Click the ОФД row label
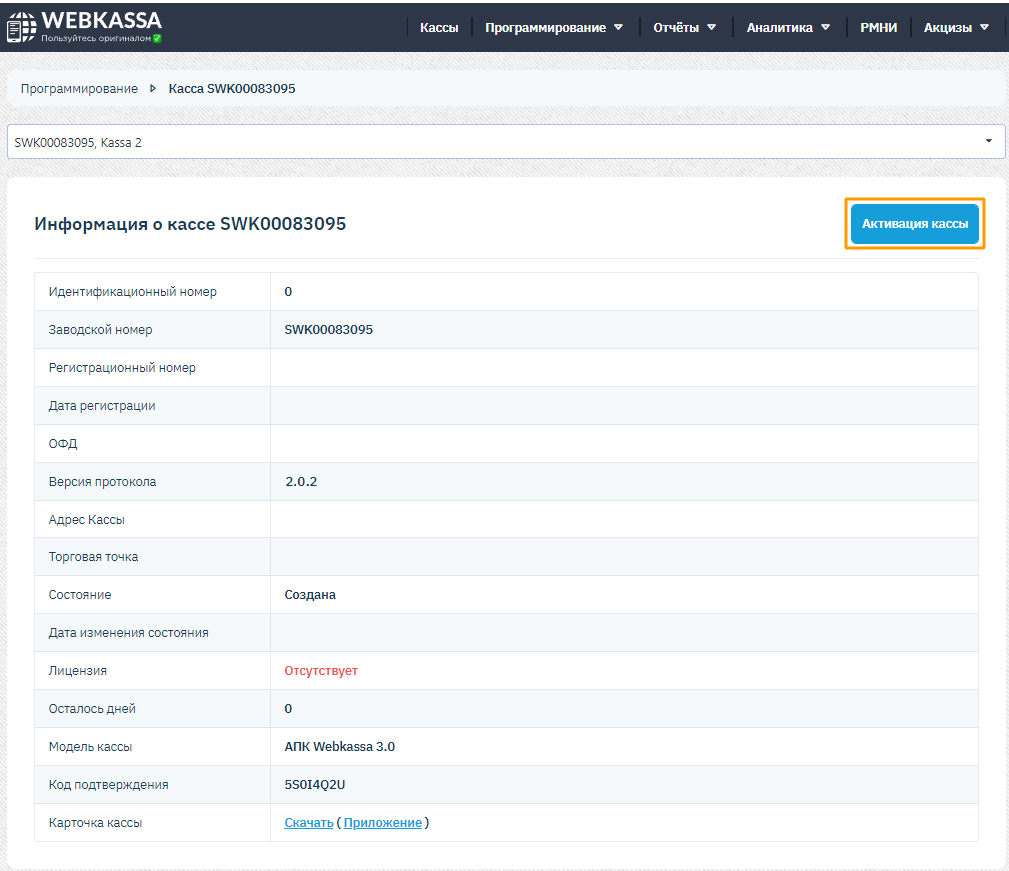1009x871 pixels. click(63, 444)
